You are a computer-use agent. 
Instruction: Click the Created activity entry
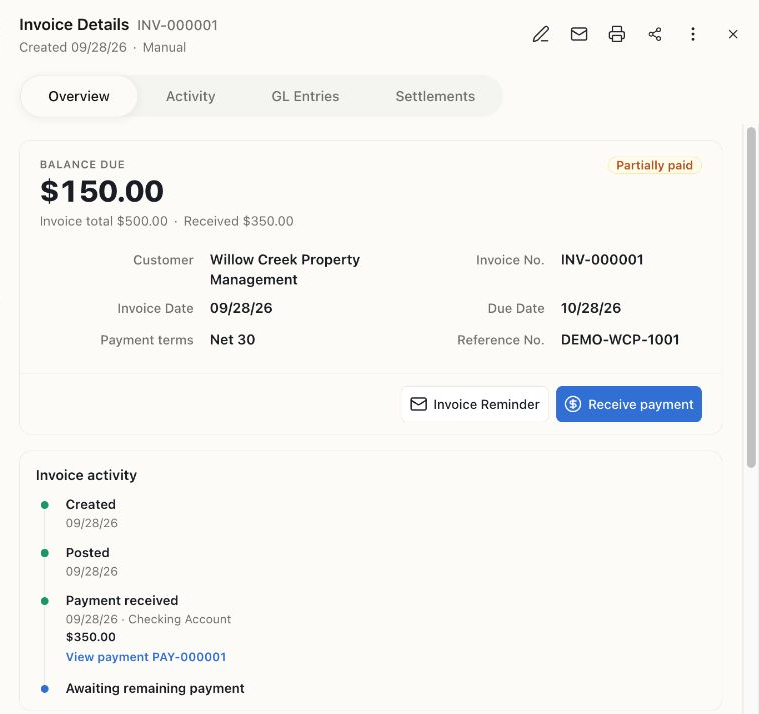(91, 513)
